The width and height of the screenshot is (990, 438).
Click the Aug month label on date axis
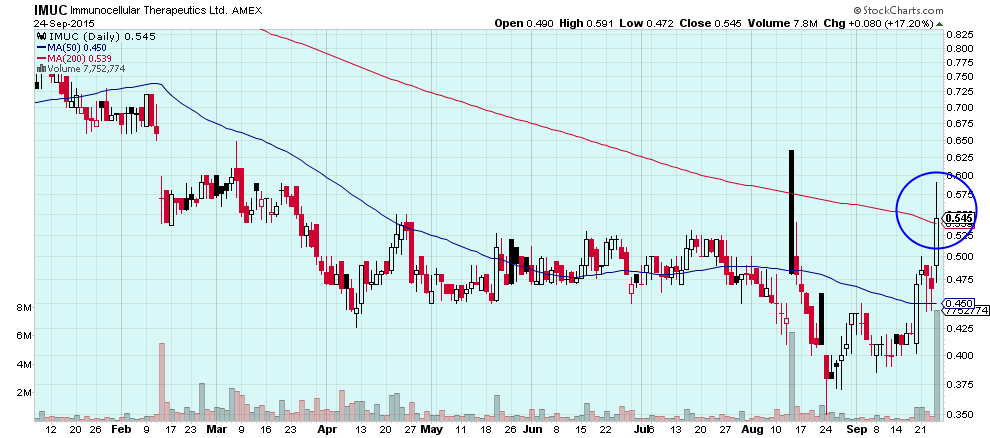(752, 429)
